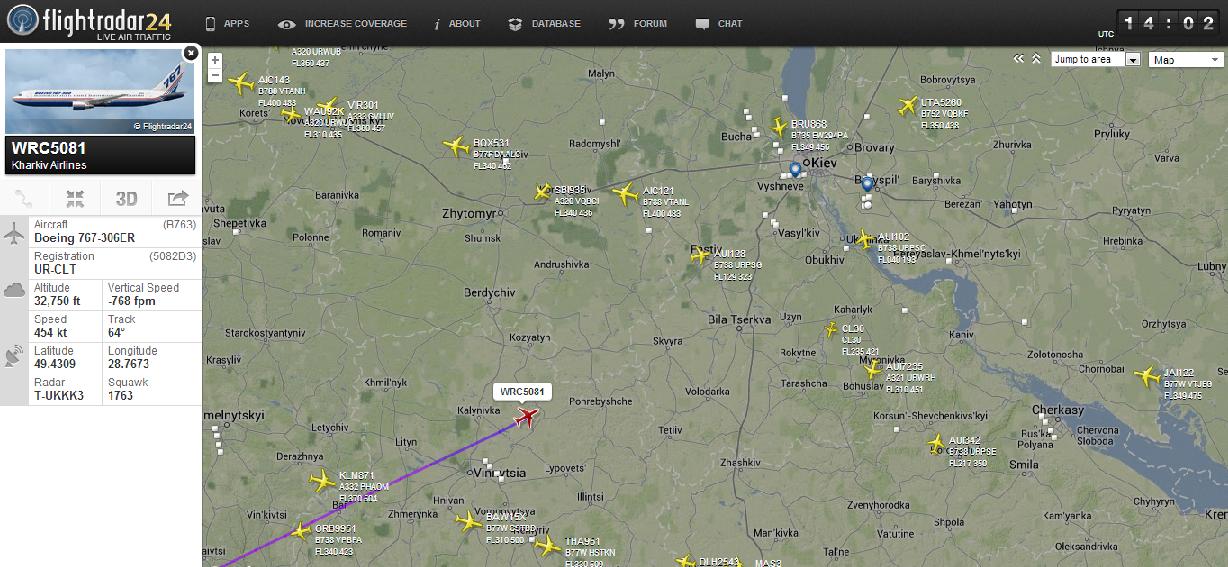Open the Jump to area dropdown
Image resolution: width=1228 pixels, height=567 pixels.
click(1096, 59)
